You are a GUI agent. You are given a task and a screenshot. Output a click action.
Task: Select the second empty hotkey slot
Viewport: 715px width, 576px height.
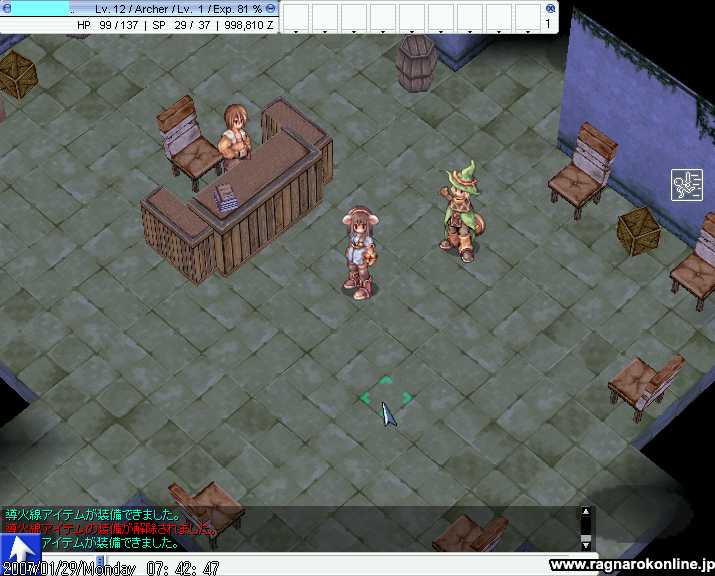(x=325, y=18)
